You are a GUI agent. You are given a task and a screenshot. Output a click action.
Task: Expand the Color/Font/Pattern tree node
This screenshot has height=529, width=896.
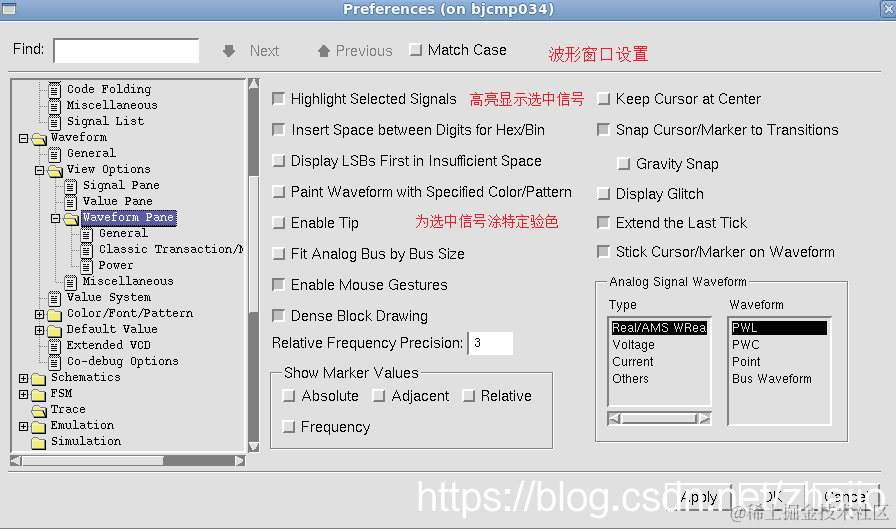(39, 314)
